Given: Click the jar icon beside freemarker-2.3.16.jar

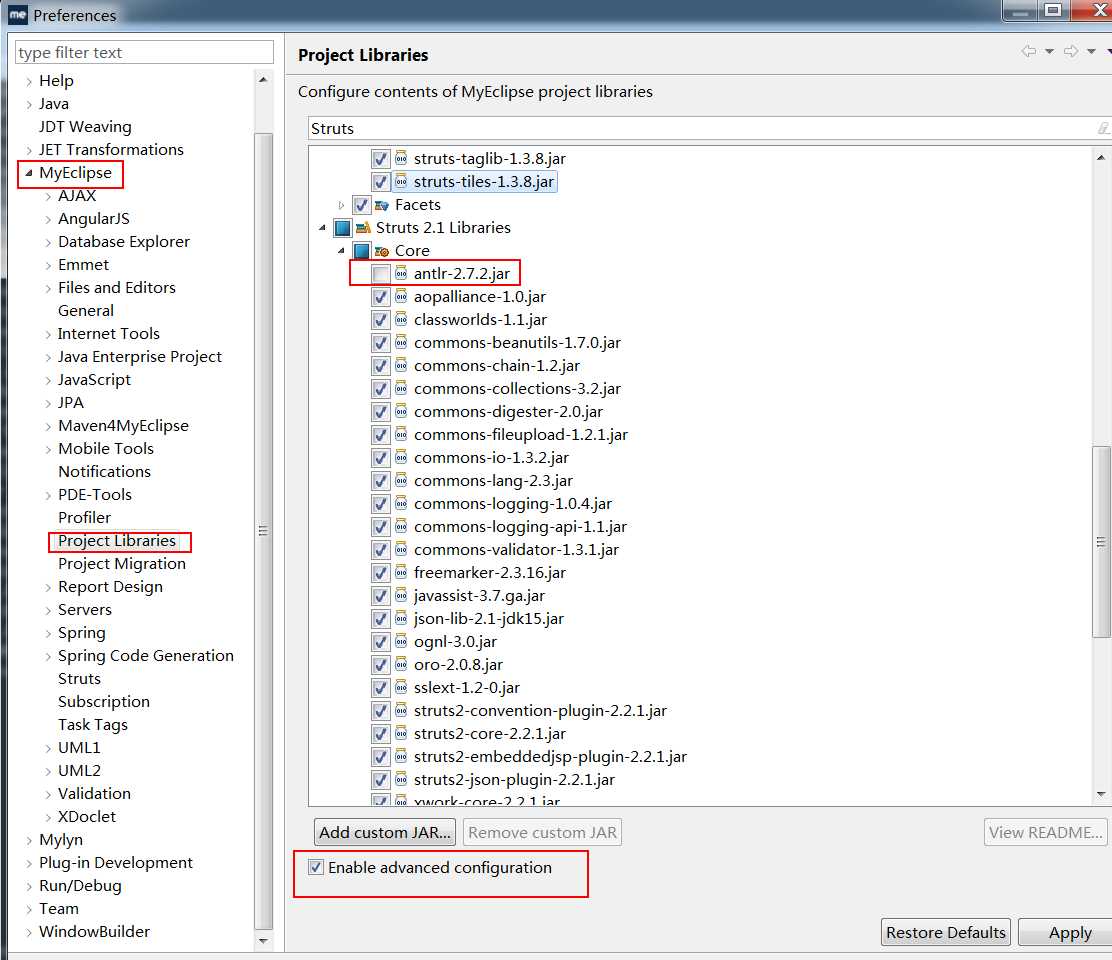Looking at the screenshot, I should pyautogui.click(x=401, y=572).
